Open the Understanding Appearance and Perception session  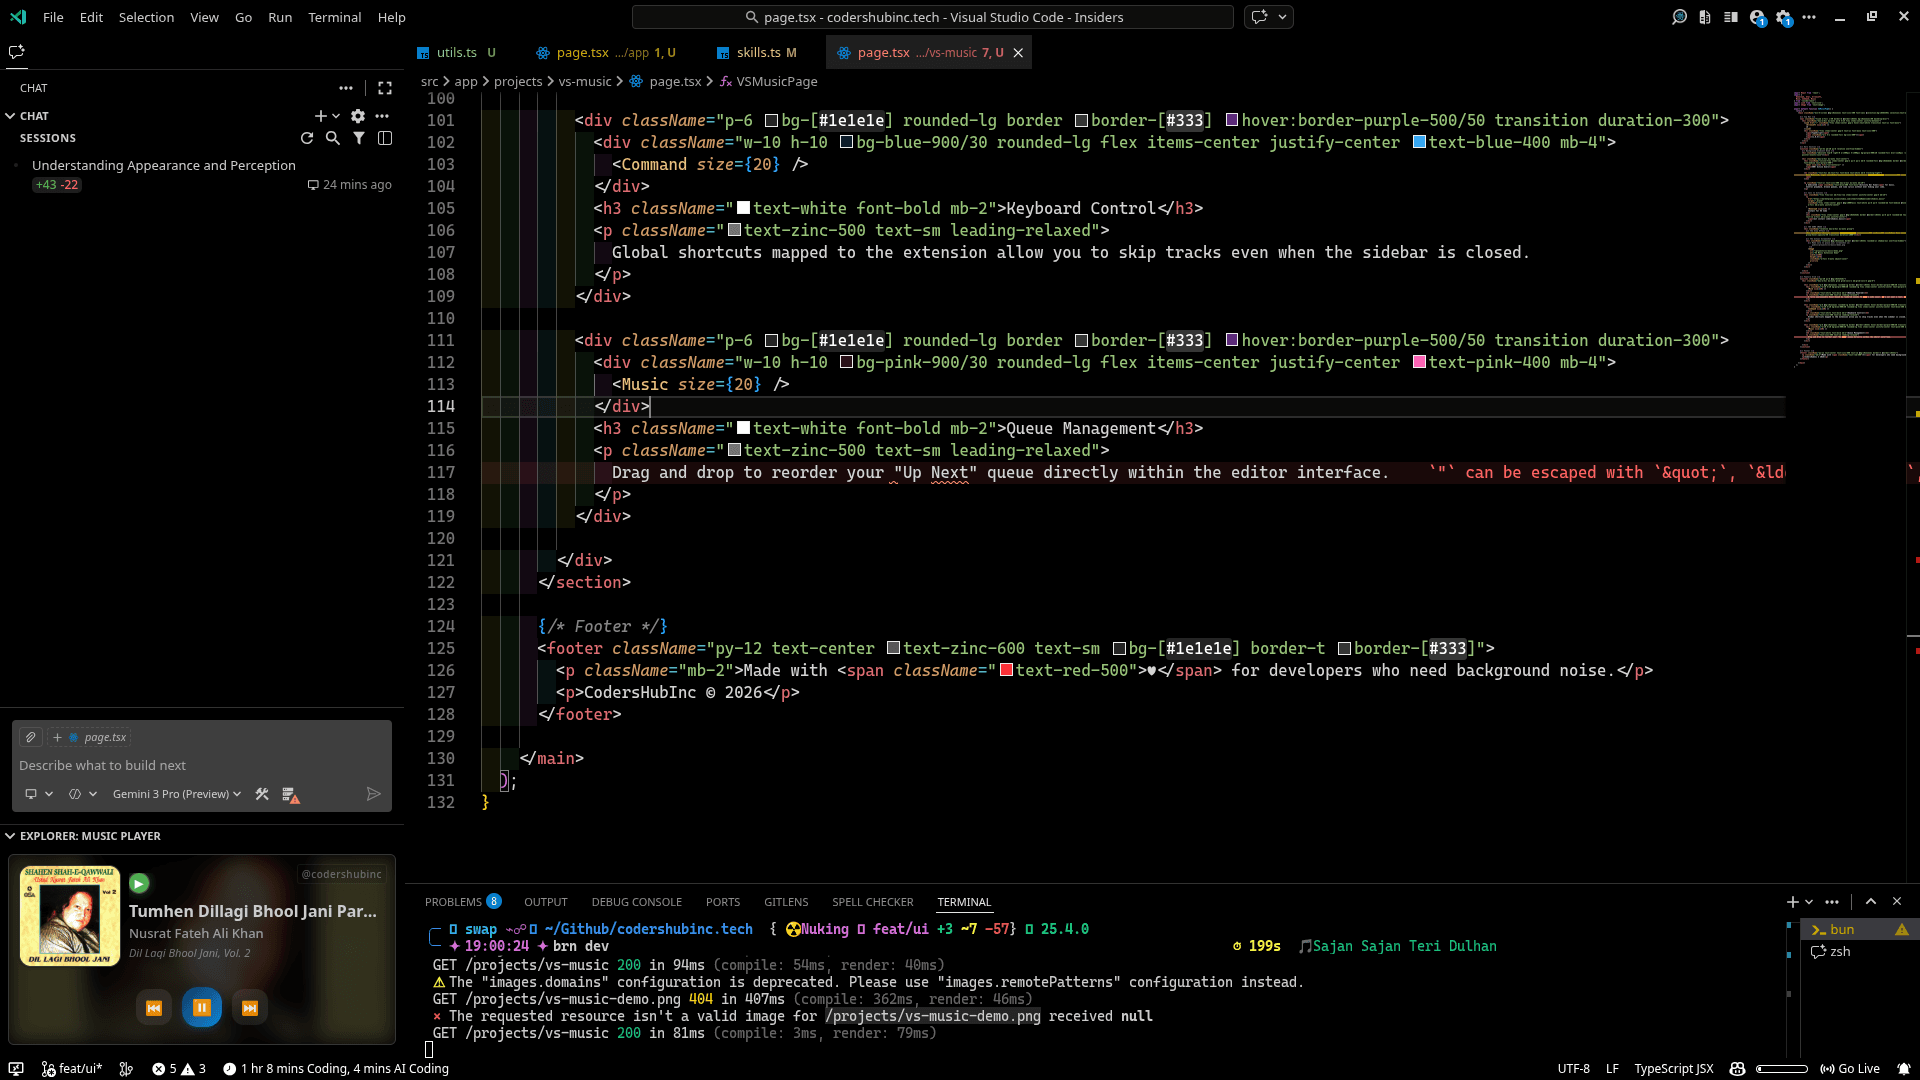[164, 165]
